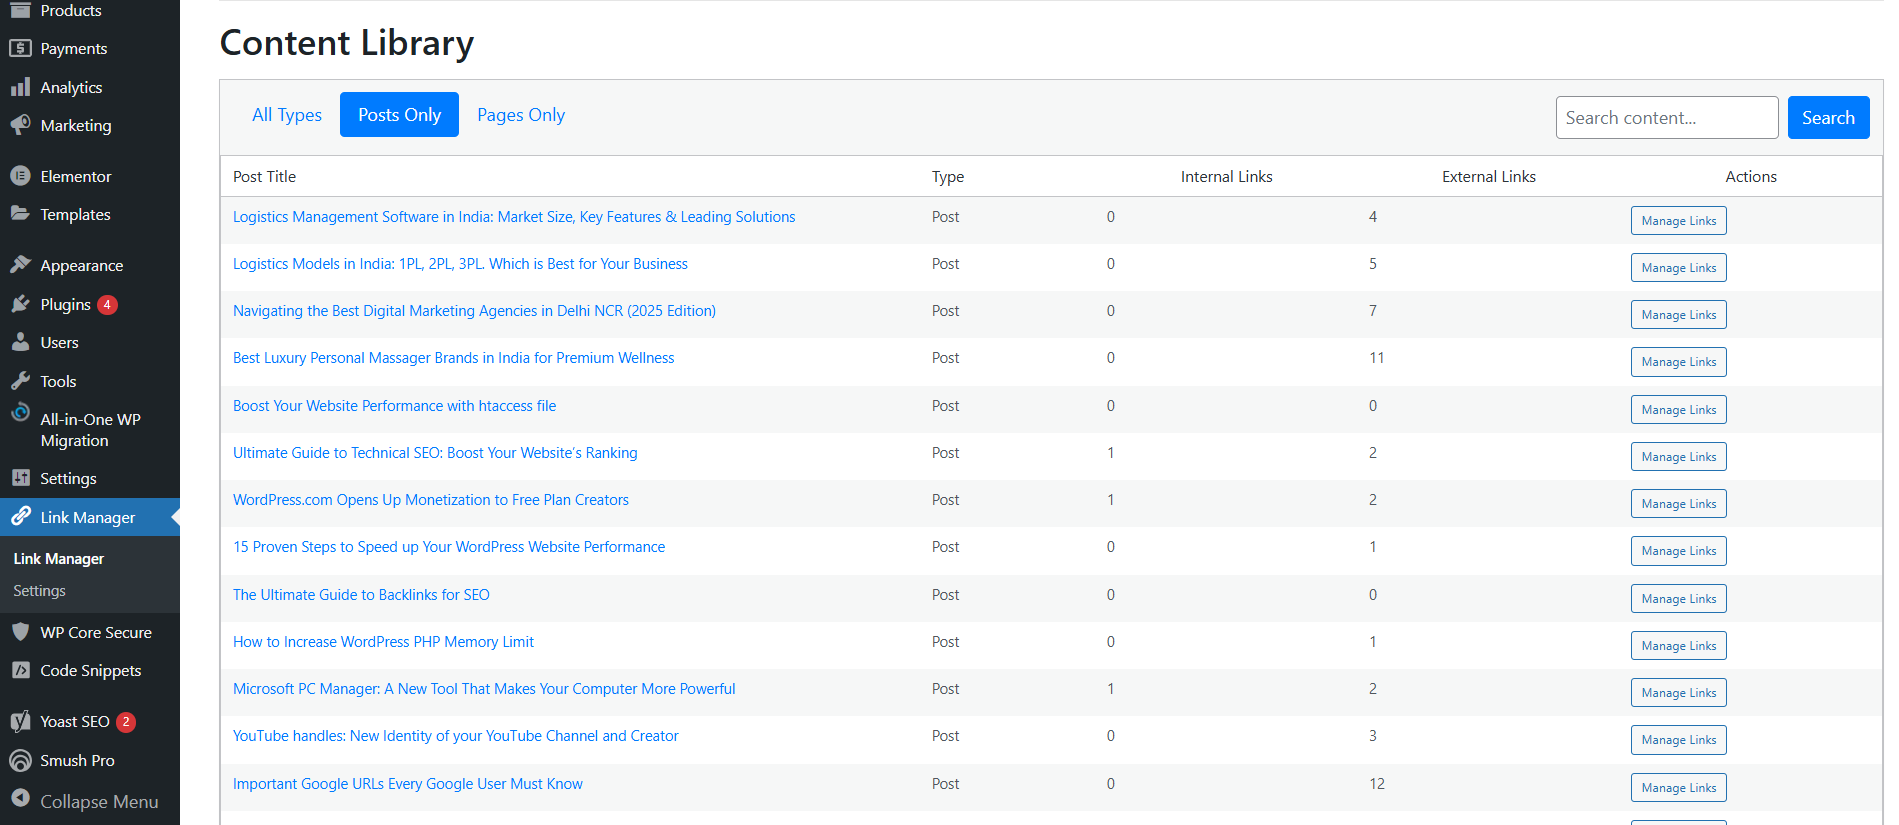Click the Templates folder icon
Screen dimensions: 1899x825
pyautogui.click(x=20, y=214)
